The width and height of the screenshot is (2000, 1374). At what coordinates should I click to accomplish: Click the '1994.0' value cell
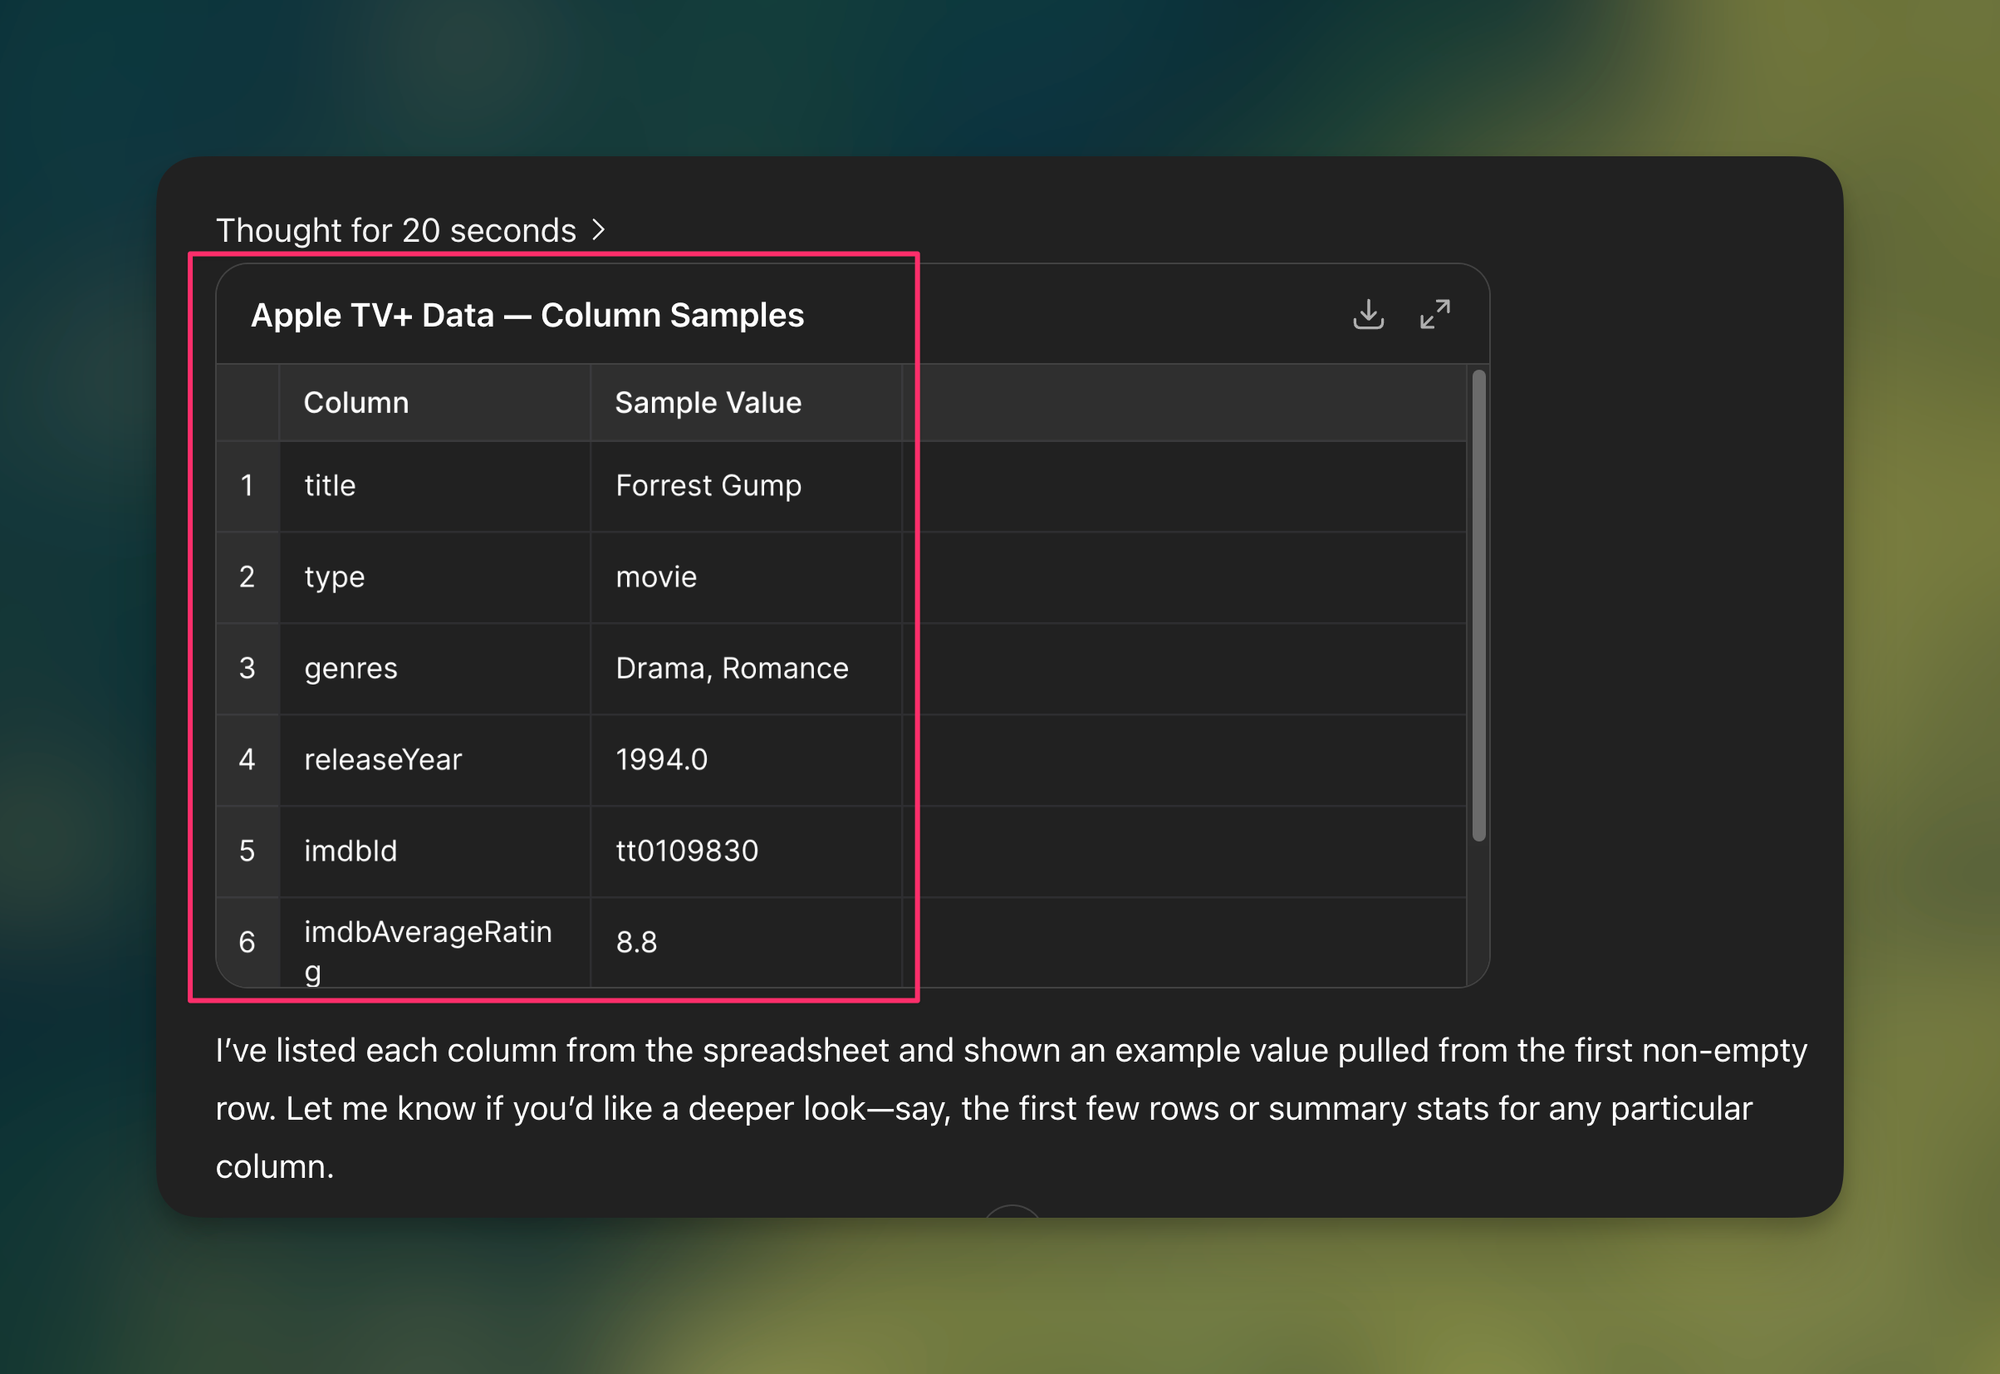coord(746,760)
